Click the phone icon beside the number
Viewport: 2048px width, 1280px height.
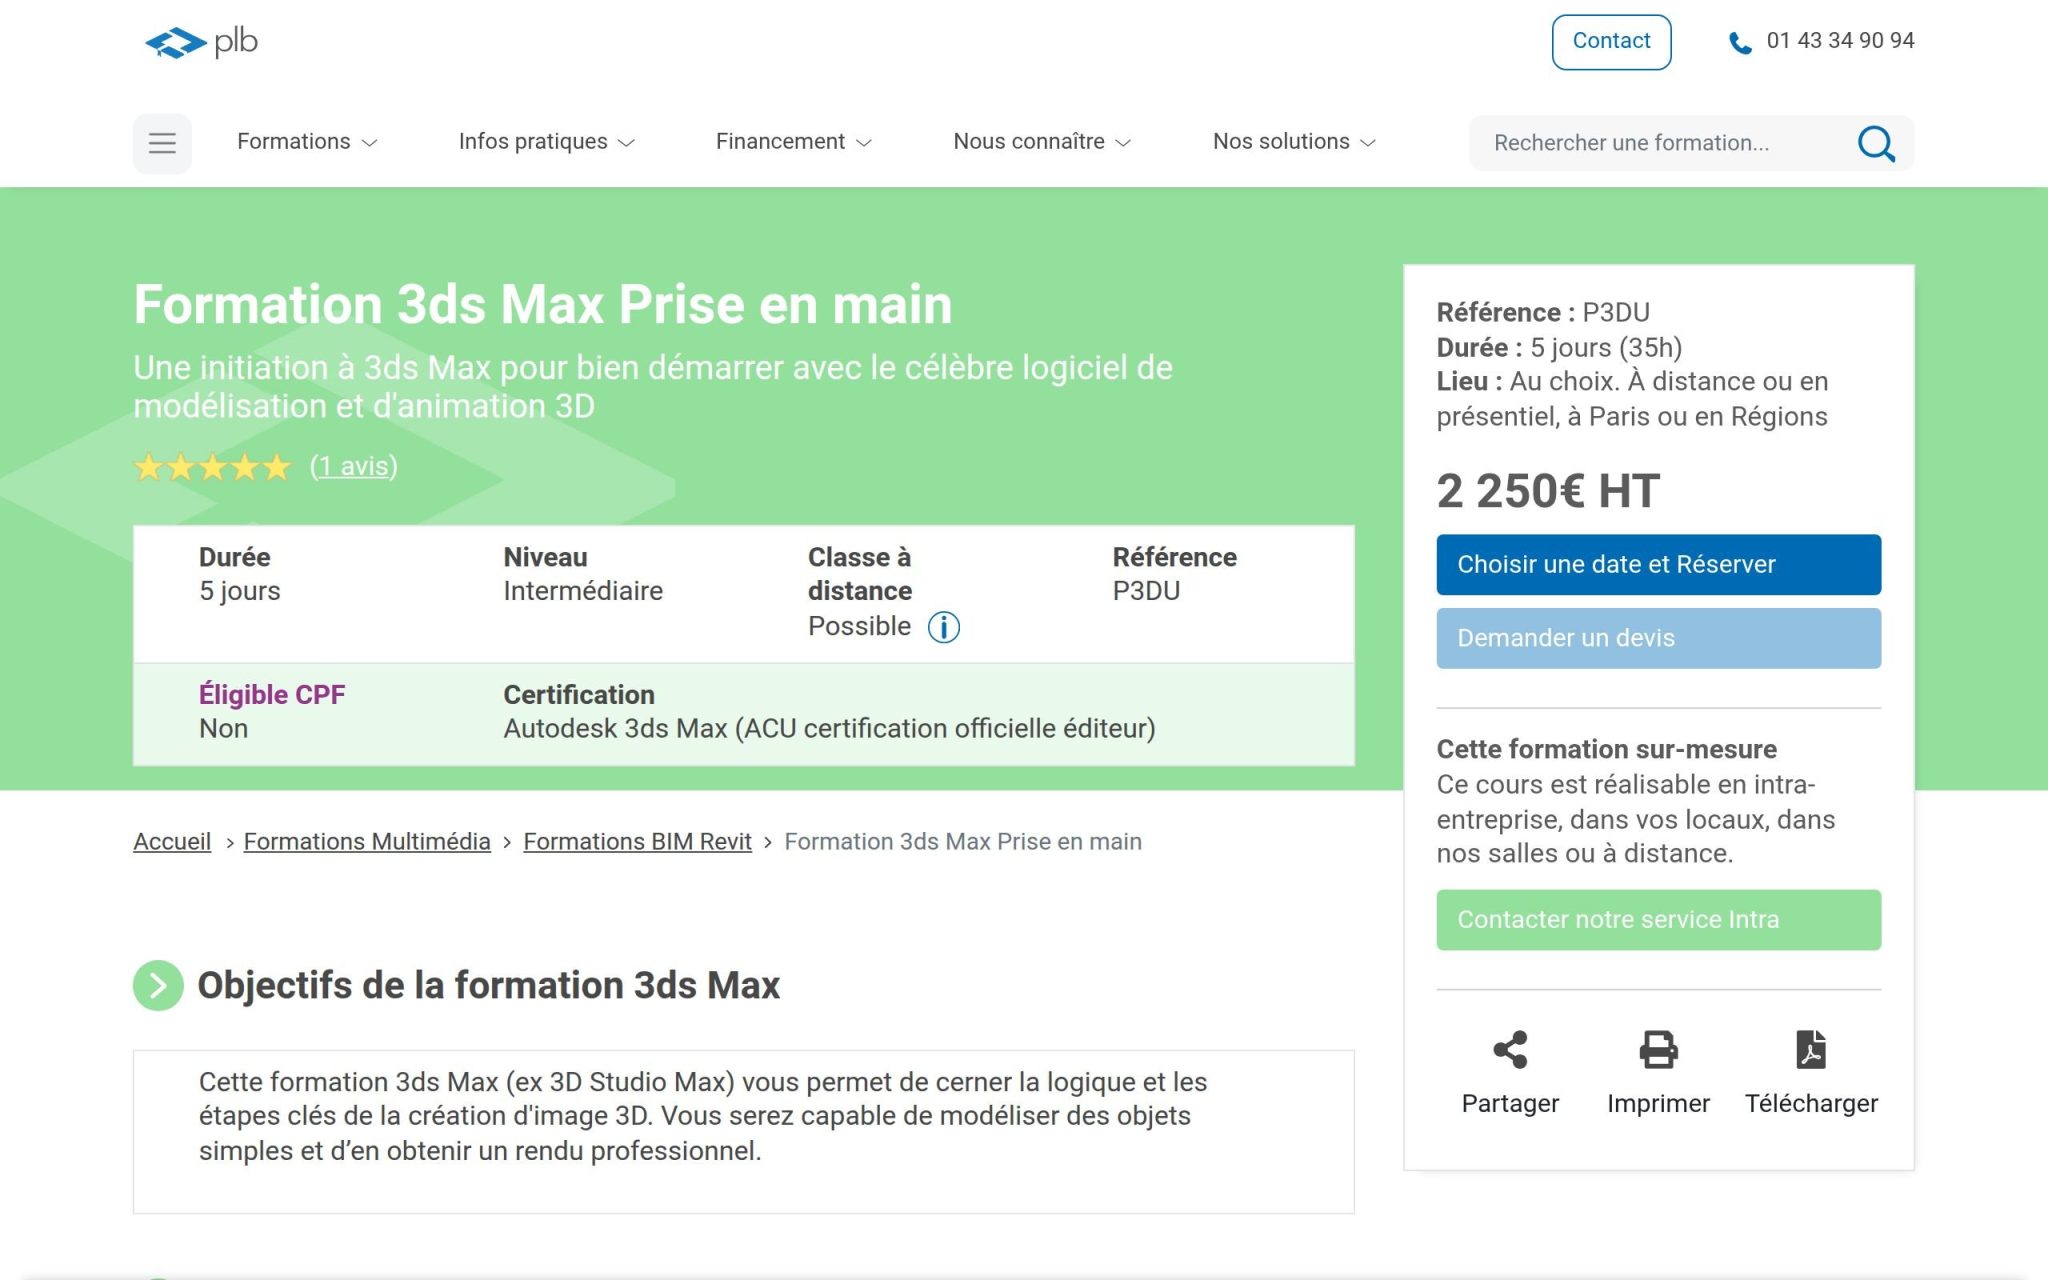[1740, 43]
